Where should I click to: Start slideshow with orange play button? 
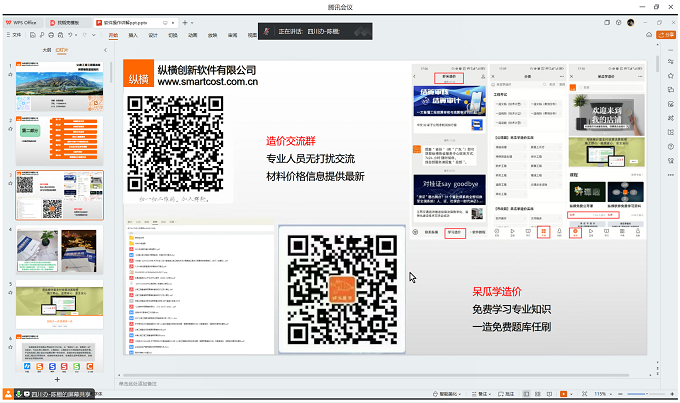coord(563,394)
